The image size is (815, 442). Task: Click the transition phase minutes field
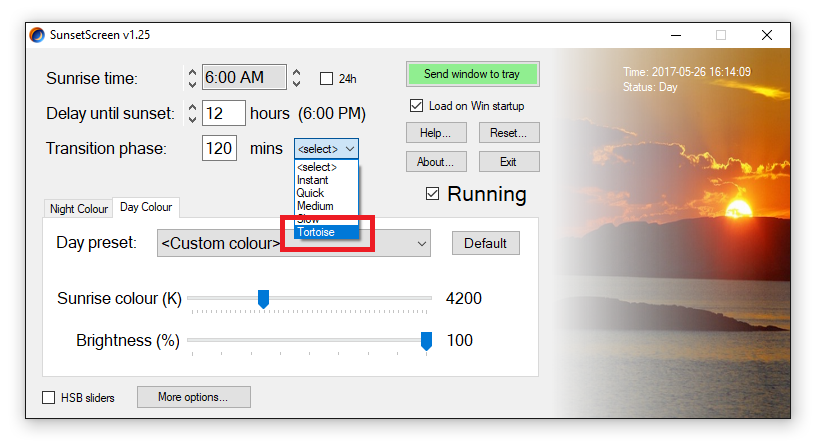[219, 148]
